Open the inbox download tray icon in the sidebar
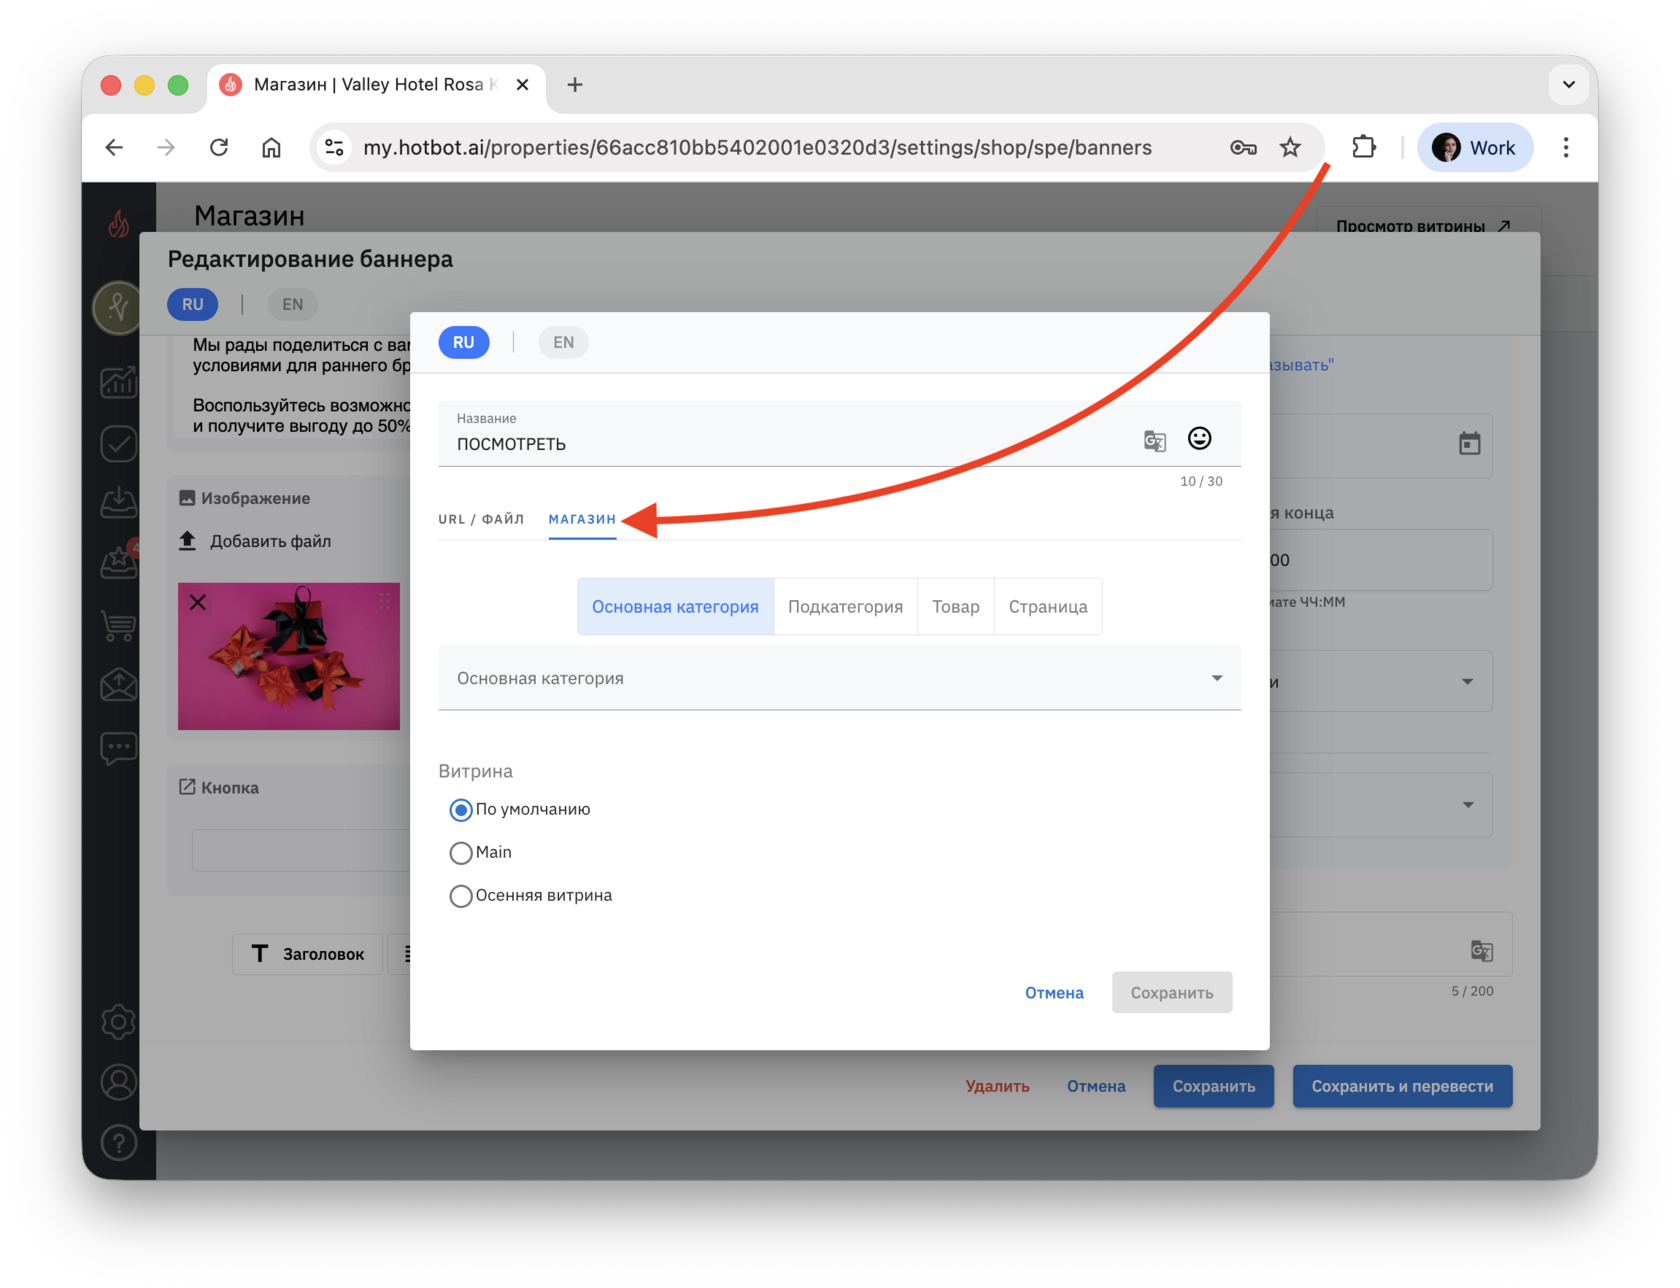1680x1288 pixels. tap(119, 503)
